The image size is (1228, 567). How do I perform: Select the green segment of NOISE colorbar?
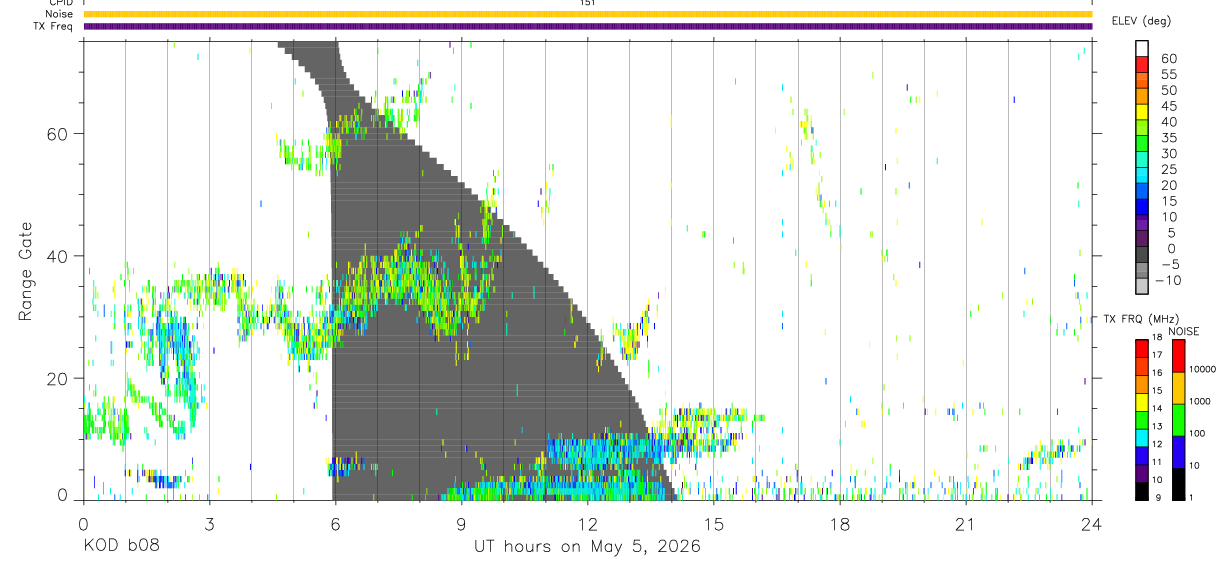pyautogui.click(x=1179, y=420)
